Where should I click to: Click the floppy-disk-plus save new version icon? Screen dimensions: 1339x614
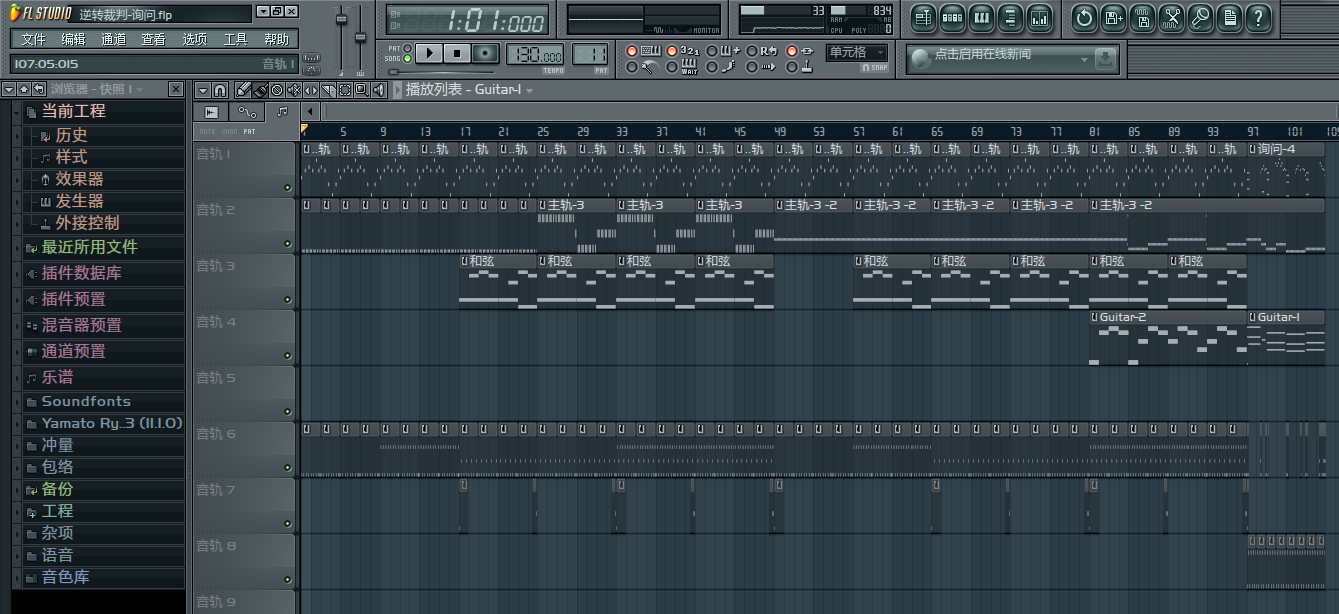(x=1113, y=17)
